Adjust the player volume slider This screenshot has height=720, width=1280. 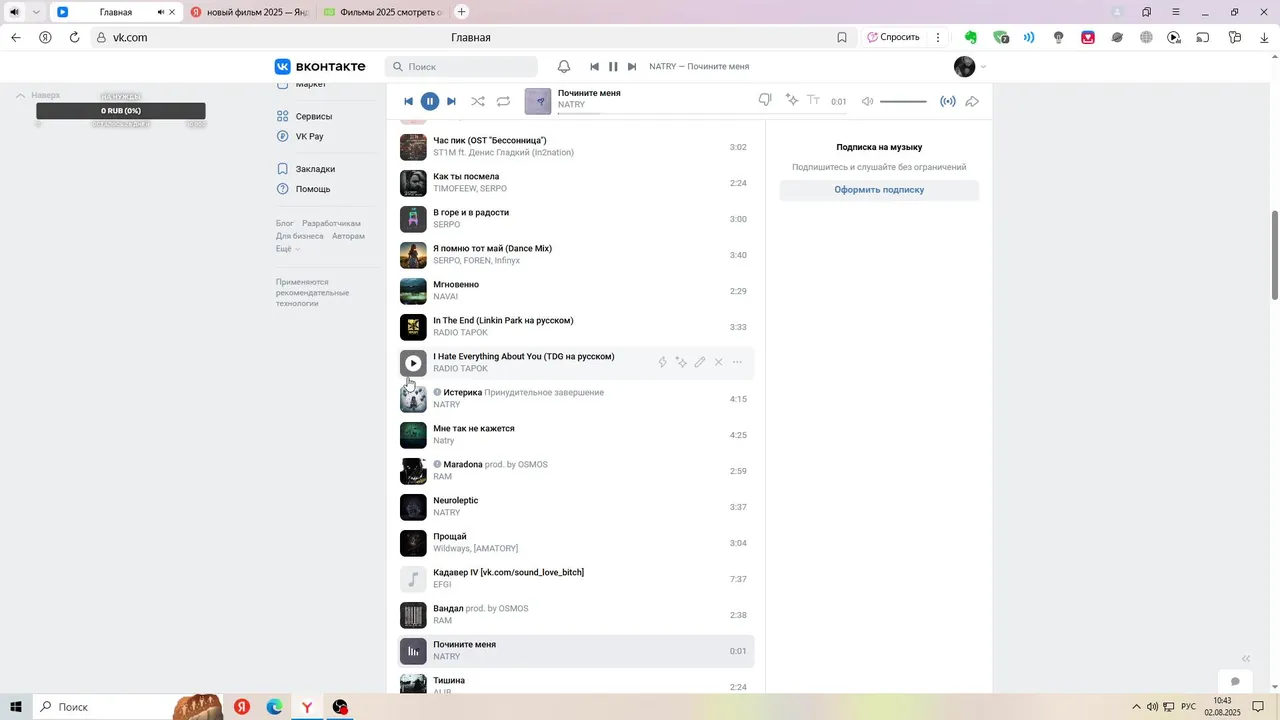pos(903,101)
